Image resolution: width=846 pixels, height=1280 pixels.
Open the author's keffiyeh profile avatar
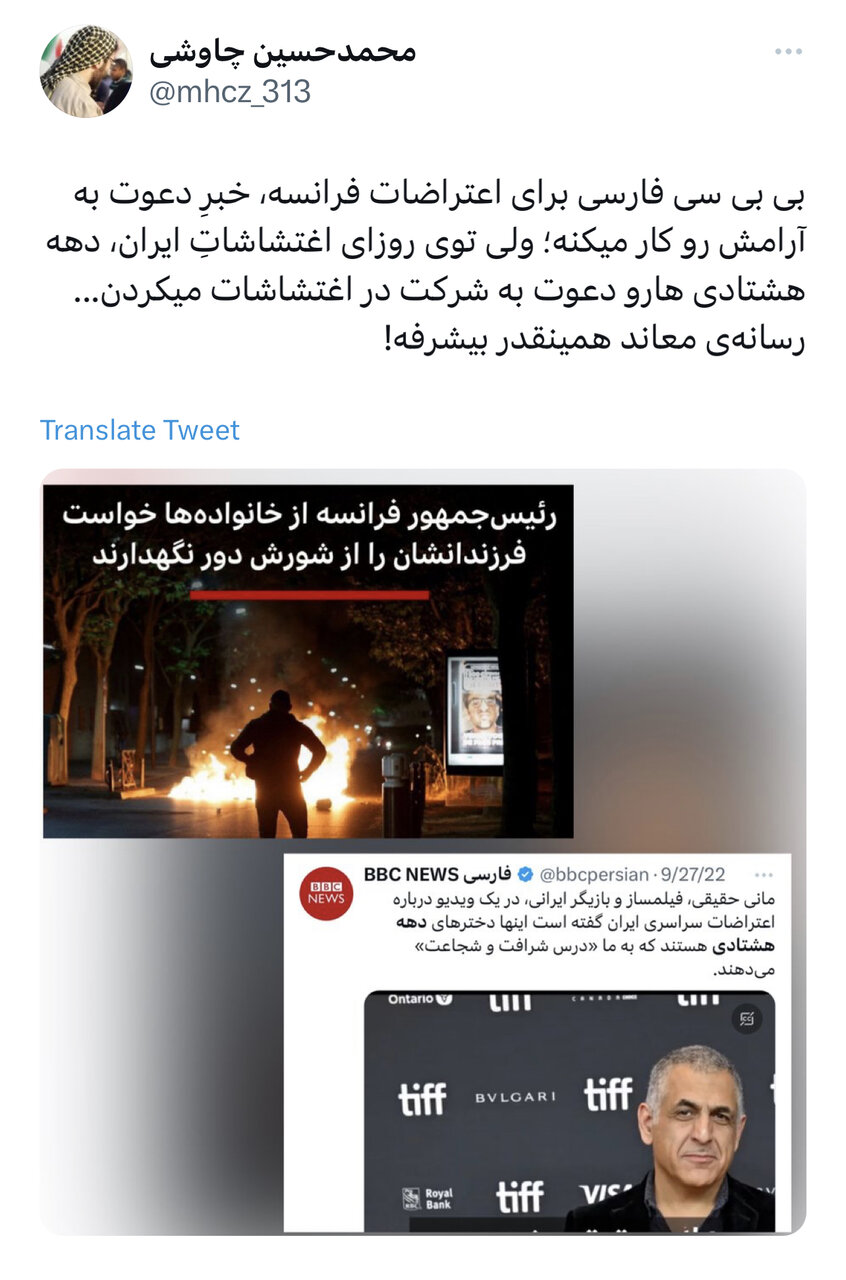(86, 71)
